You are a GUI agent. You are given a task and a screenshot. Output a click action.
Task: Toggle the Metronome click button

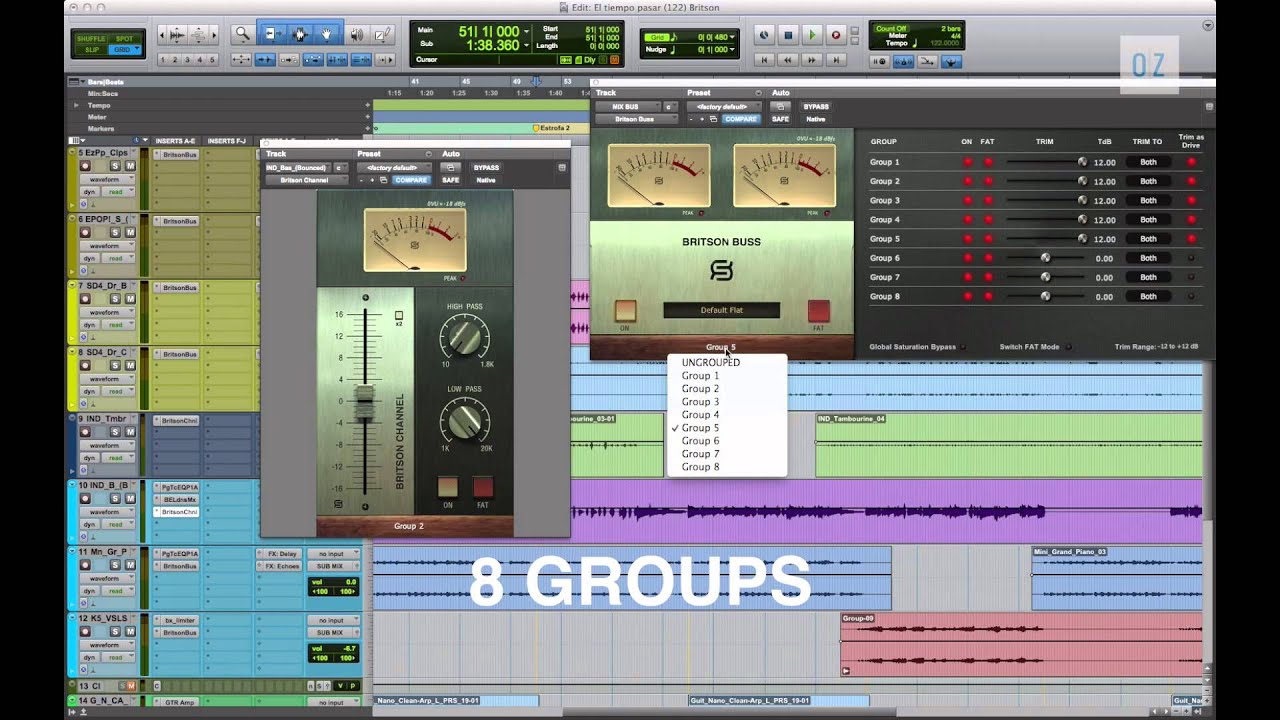point(904,61)
